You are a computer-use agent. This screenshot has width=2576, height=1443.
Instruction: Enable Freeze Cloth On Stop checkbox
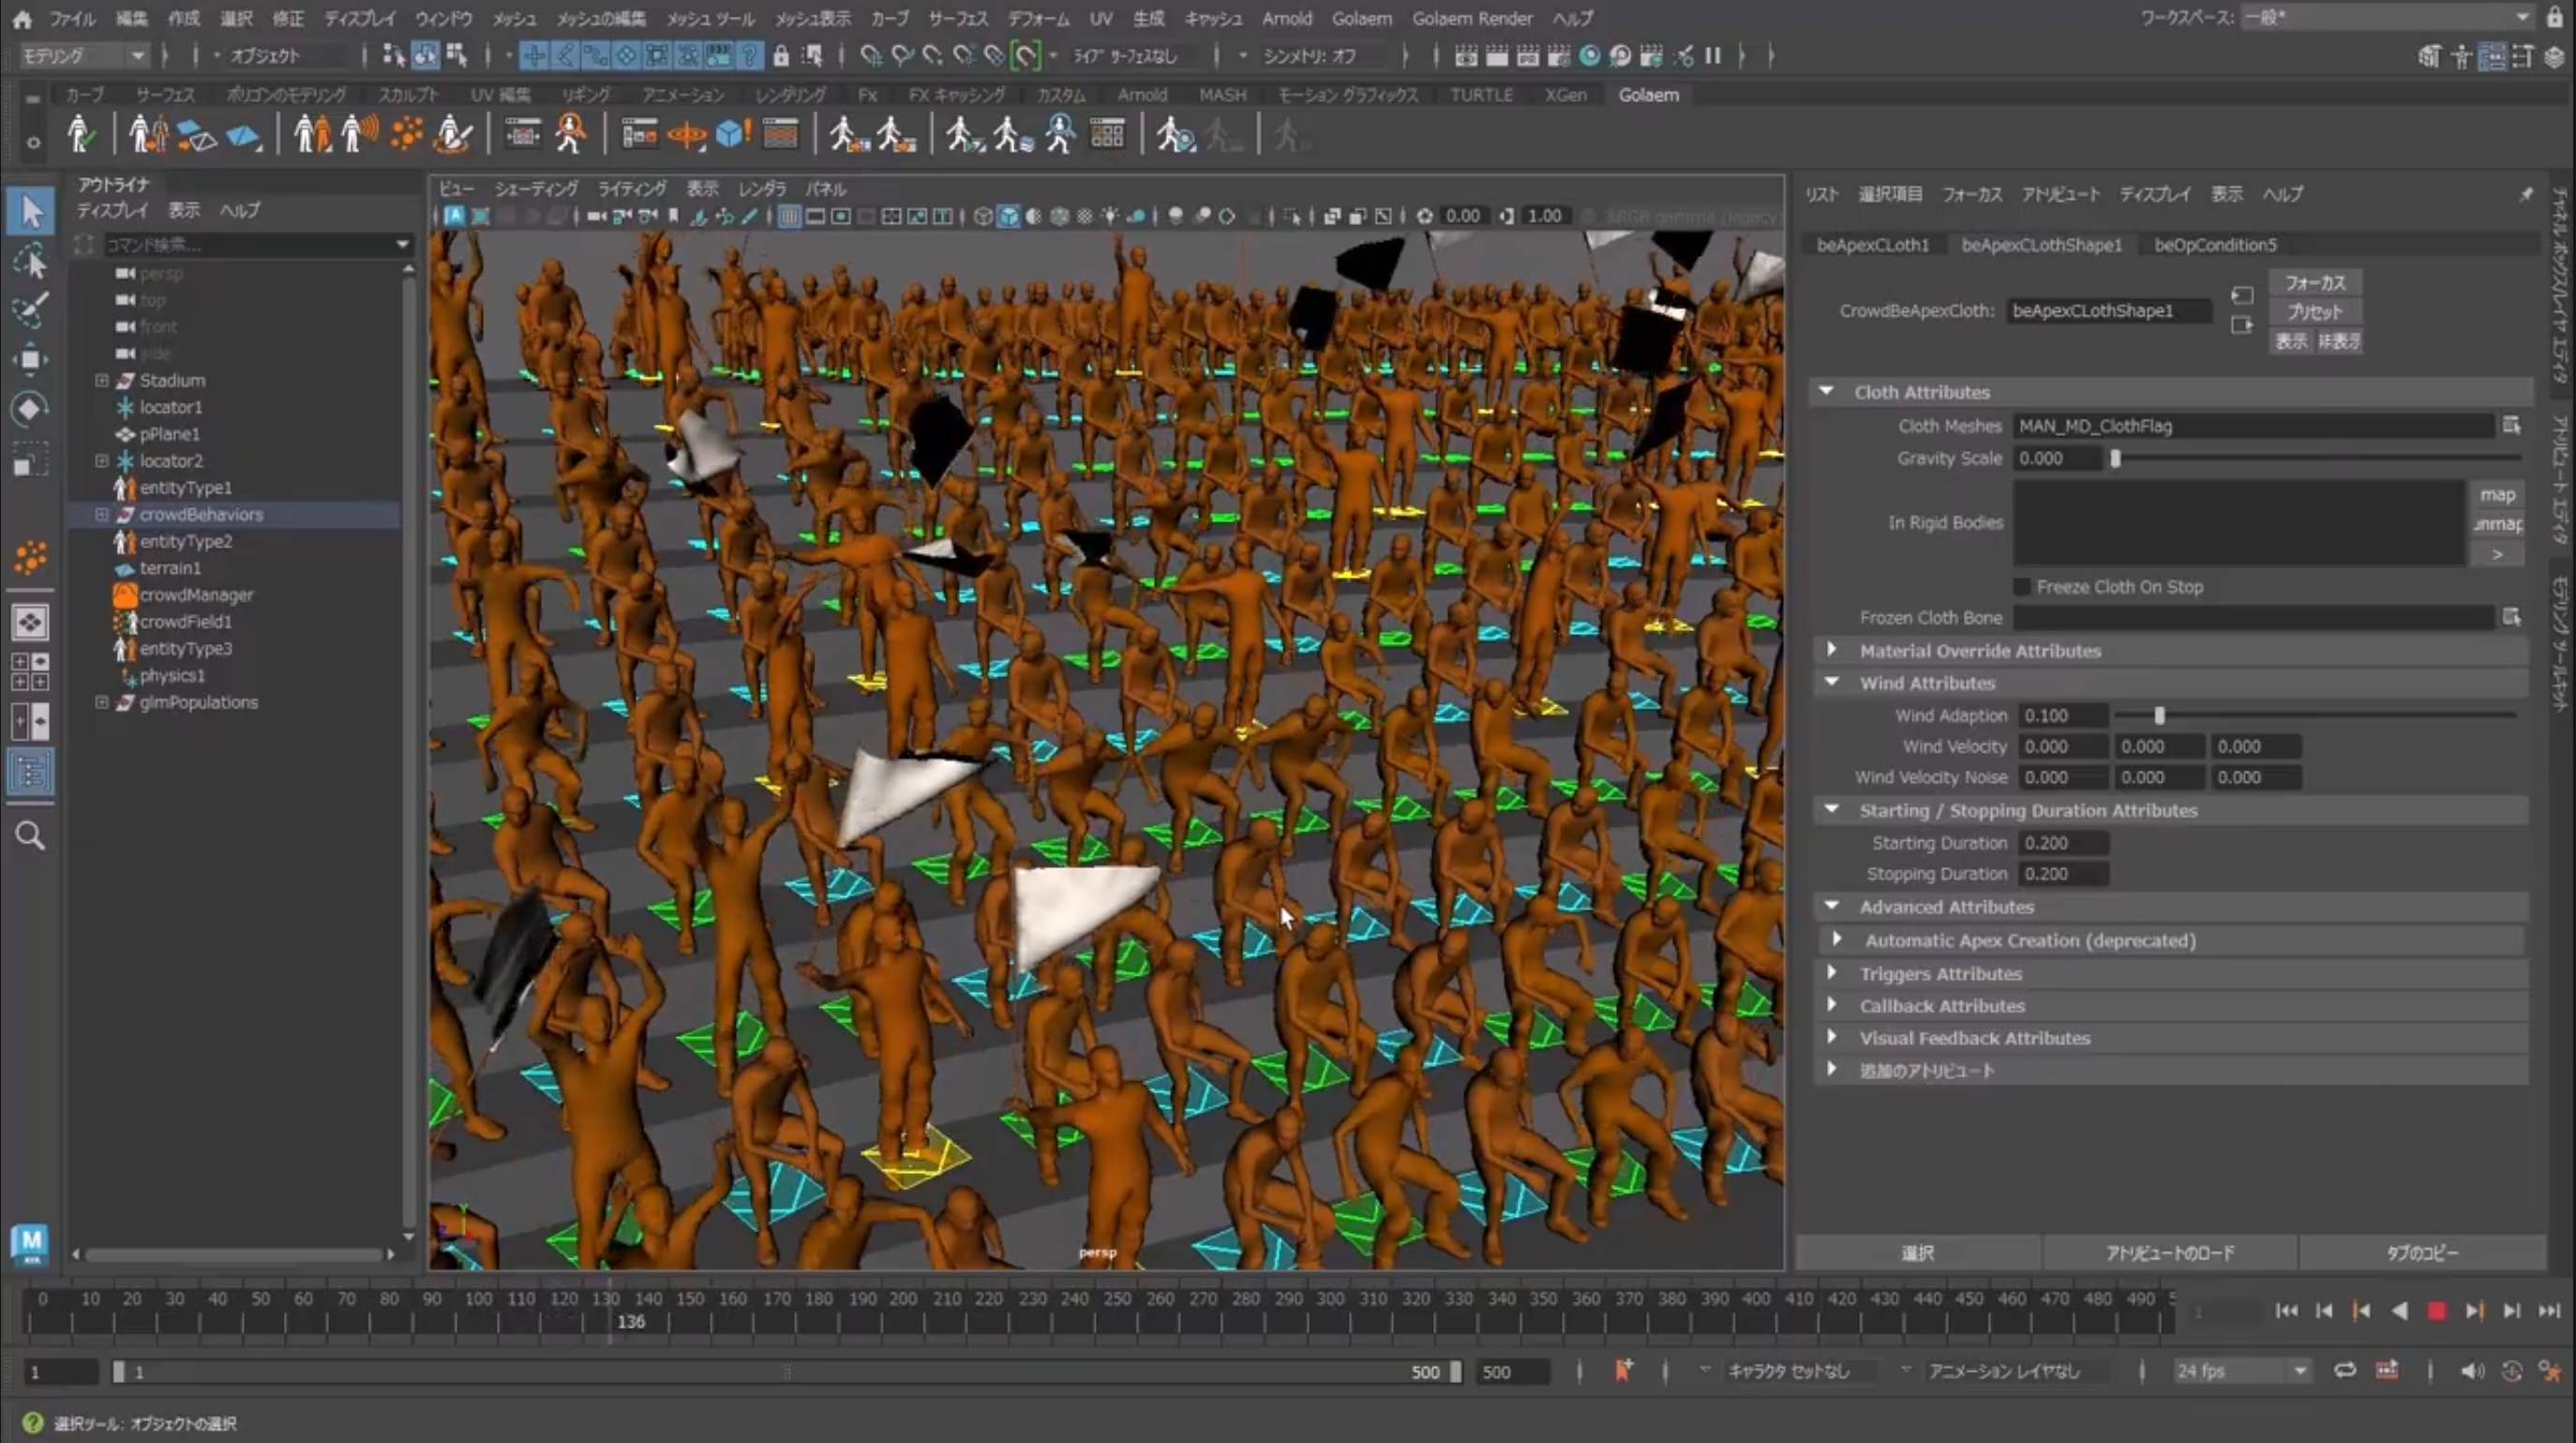click(x=2022, y=587)
